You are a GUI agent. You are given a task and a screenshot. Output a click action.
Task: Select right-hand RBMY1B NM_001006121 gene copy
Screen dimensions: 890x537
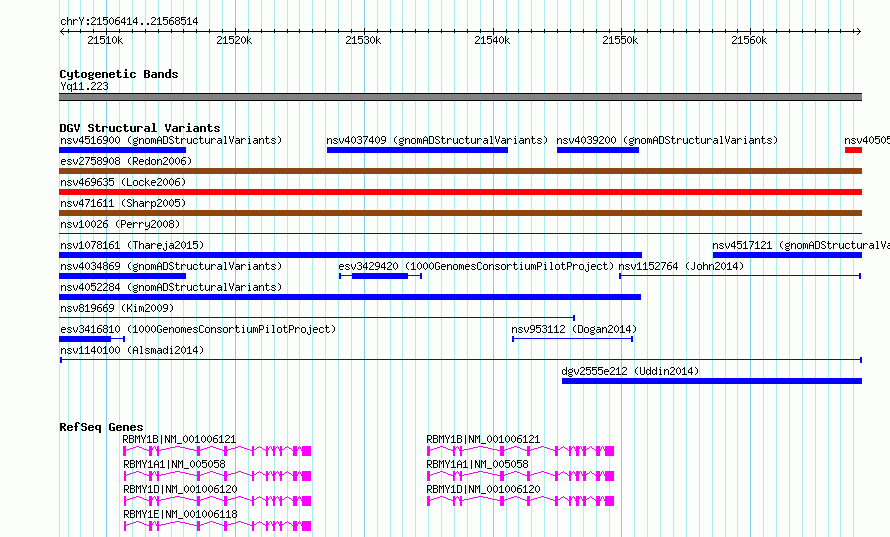pos(520,451)
